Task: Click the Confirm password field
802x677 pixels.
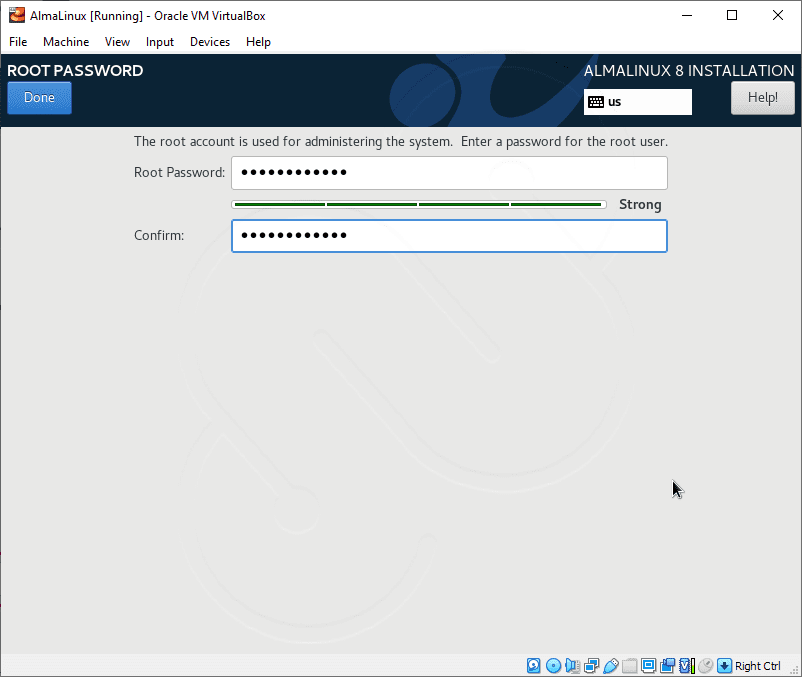Action: pyautogui.click(x=449, y=236)
